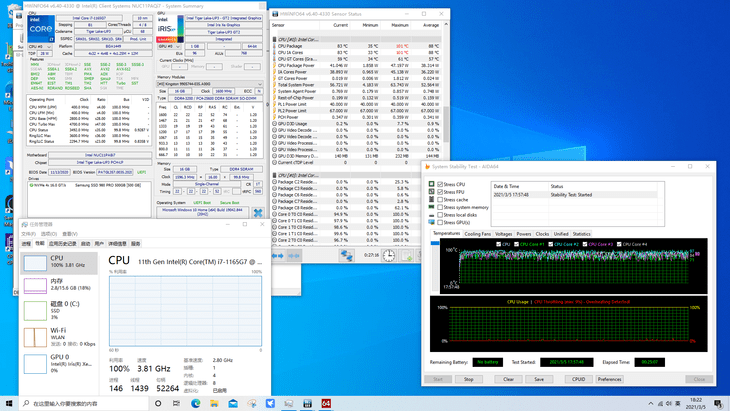Switch to the Cooling Fans tab
Image resolution: width=730 pixels, height=411 pixels.
[x=478, y=234]
